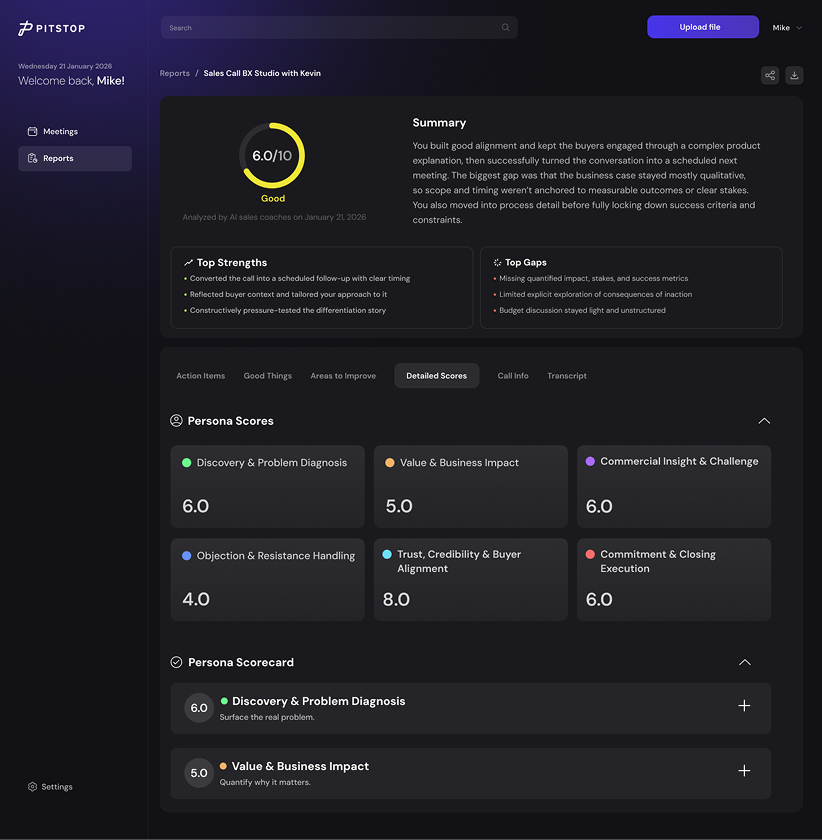Open the Transcript tab
The width and height of the screenshot is (822, 840).
pos(567,376)
